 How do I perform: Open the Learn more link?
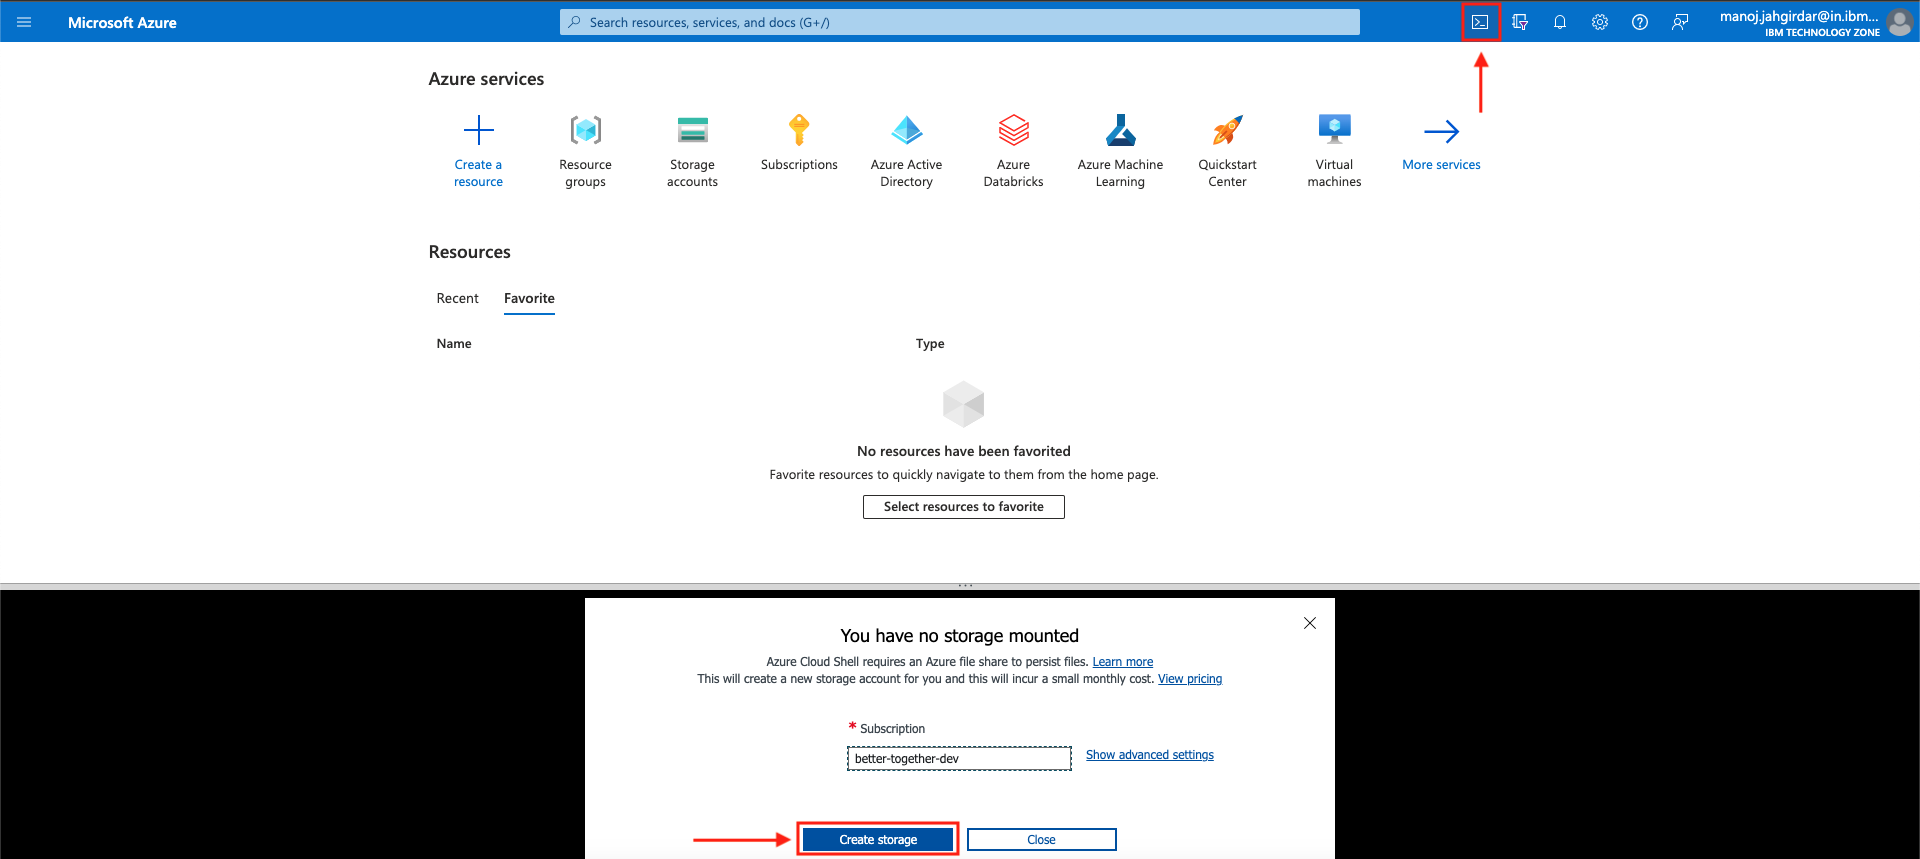coord(1123,662)
